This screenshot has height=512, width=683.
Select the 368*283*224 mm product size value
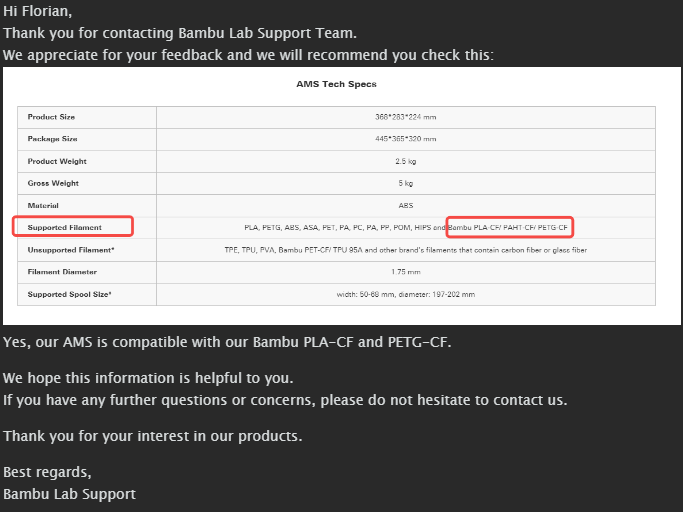point(406,117)
